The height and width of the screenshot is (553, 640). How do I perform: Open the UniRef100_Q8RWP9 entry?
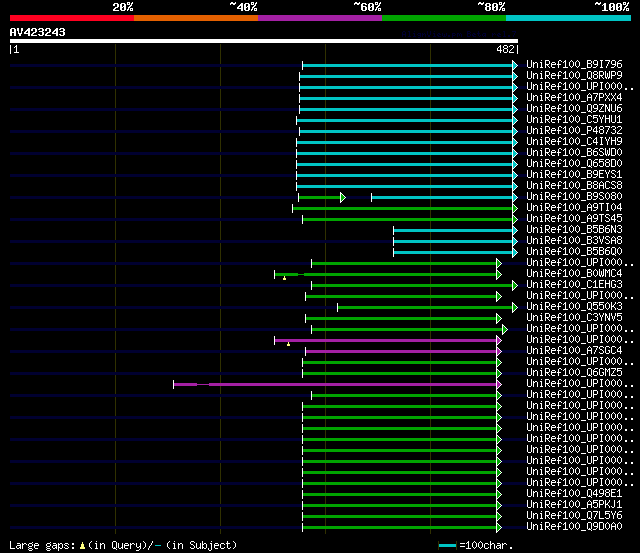pyautogui.click(x=574, y=76)
